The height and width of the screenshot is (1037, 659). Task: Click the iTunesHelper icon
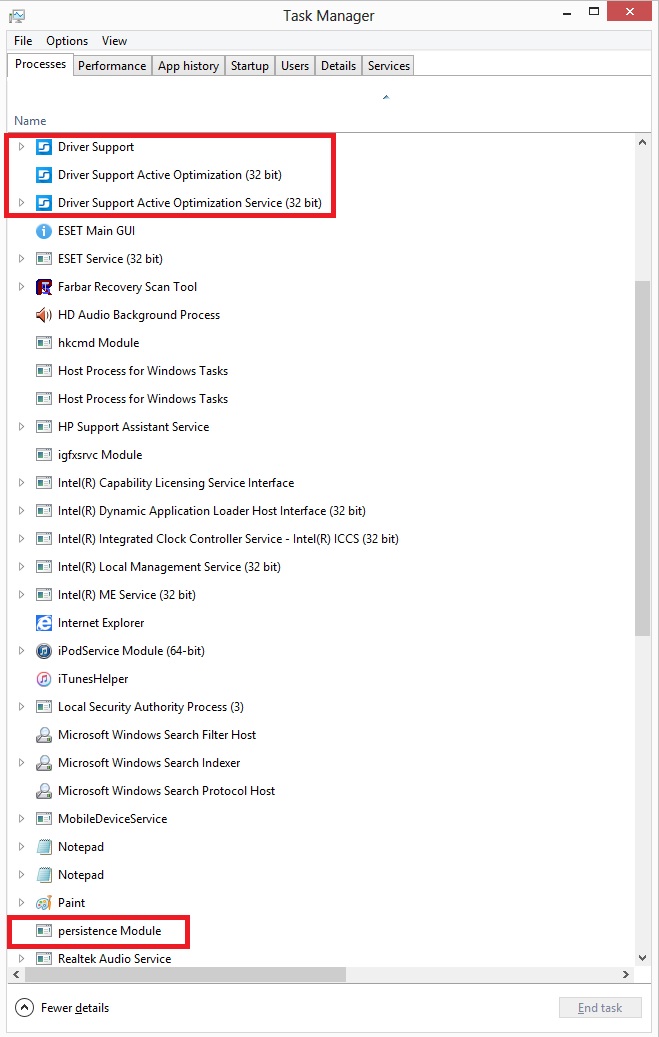tap(44, 679)
